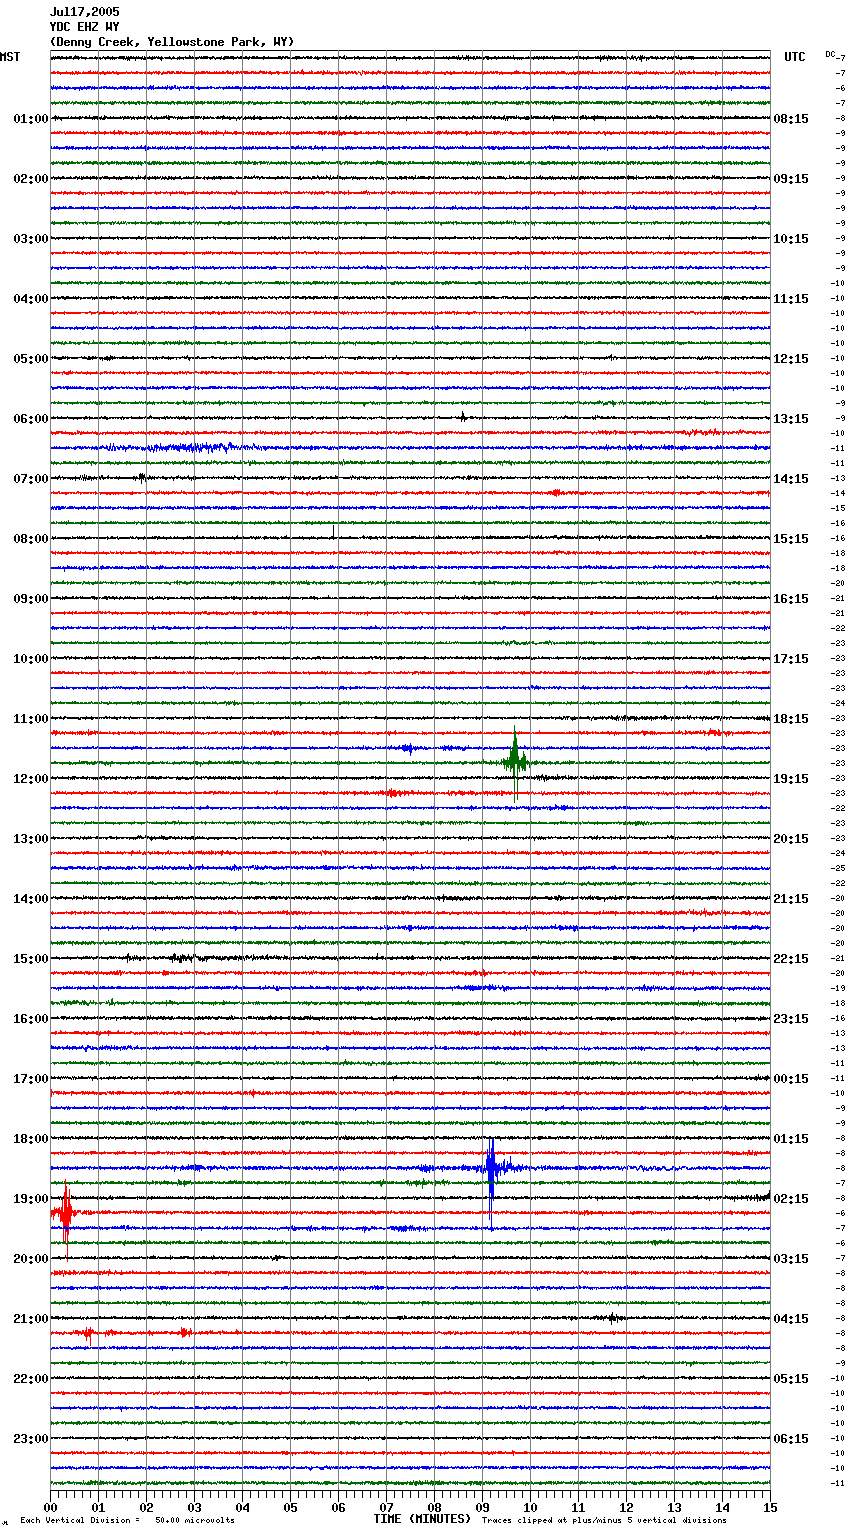This screenshot has height=1534, width=850.
Task: Click the 16:15 UTC time label
Action: click(791, 599)
